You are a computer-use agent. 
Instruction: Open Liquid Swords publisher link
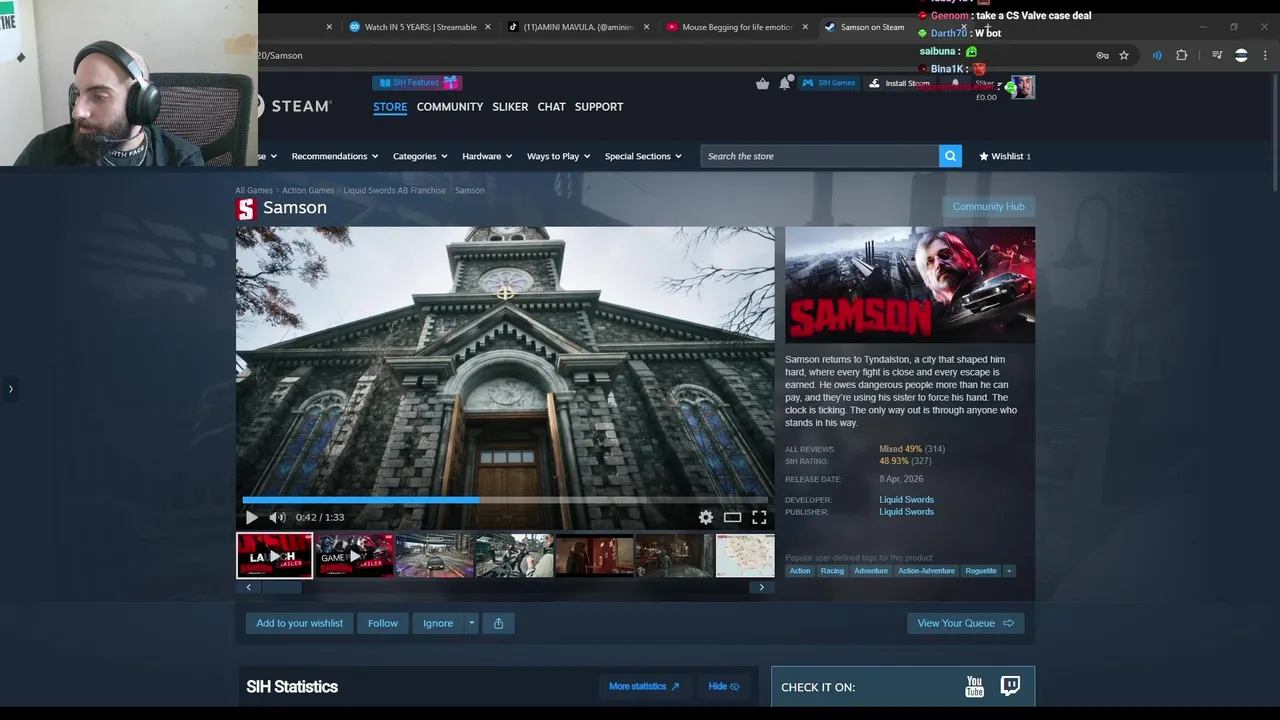pos(906,512)
